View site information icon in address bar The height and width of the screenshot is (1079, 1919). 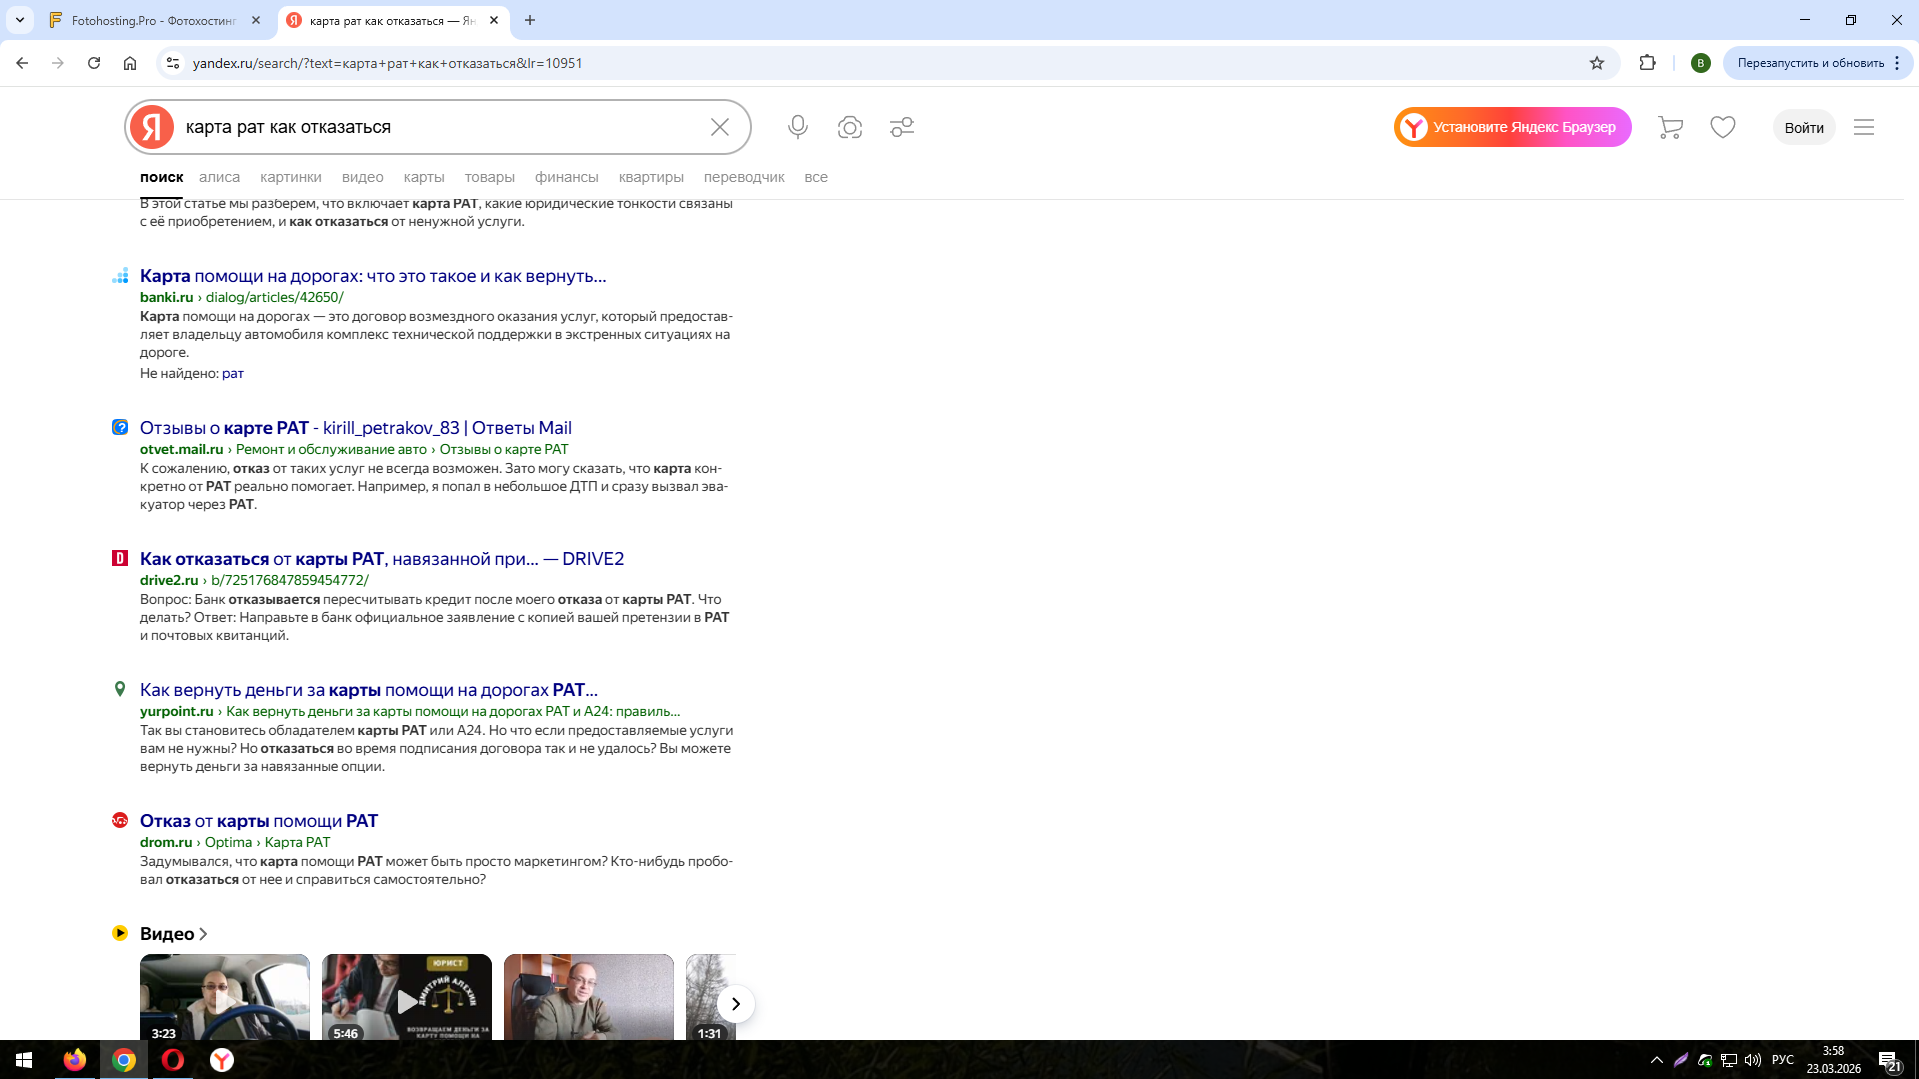pos(173,63)
